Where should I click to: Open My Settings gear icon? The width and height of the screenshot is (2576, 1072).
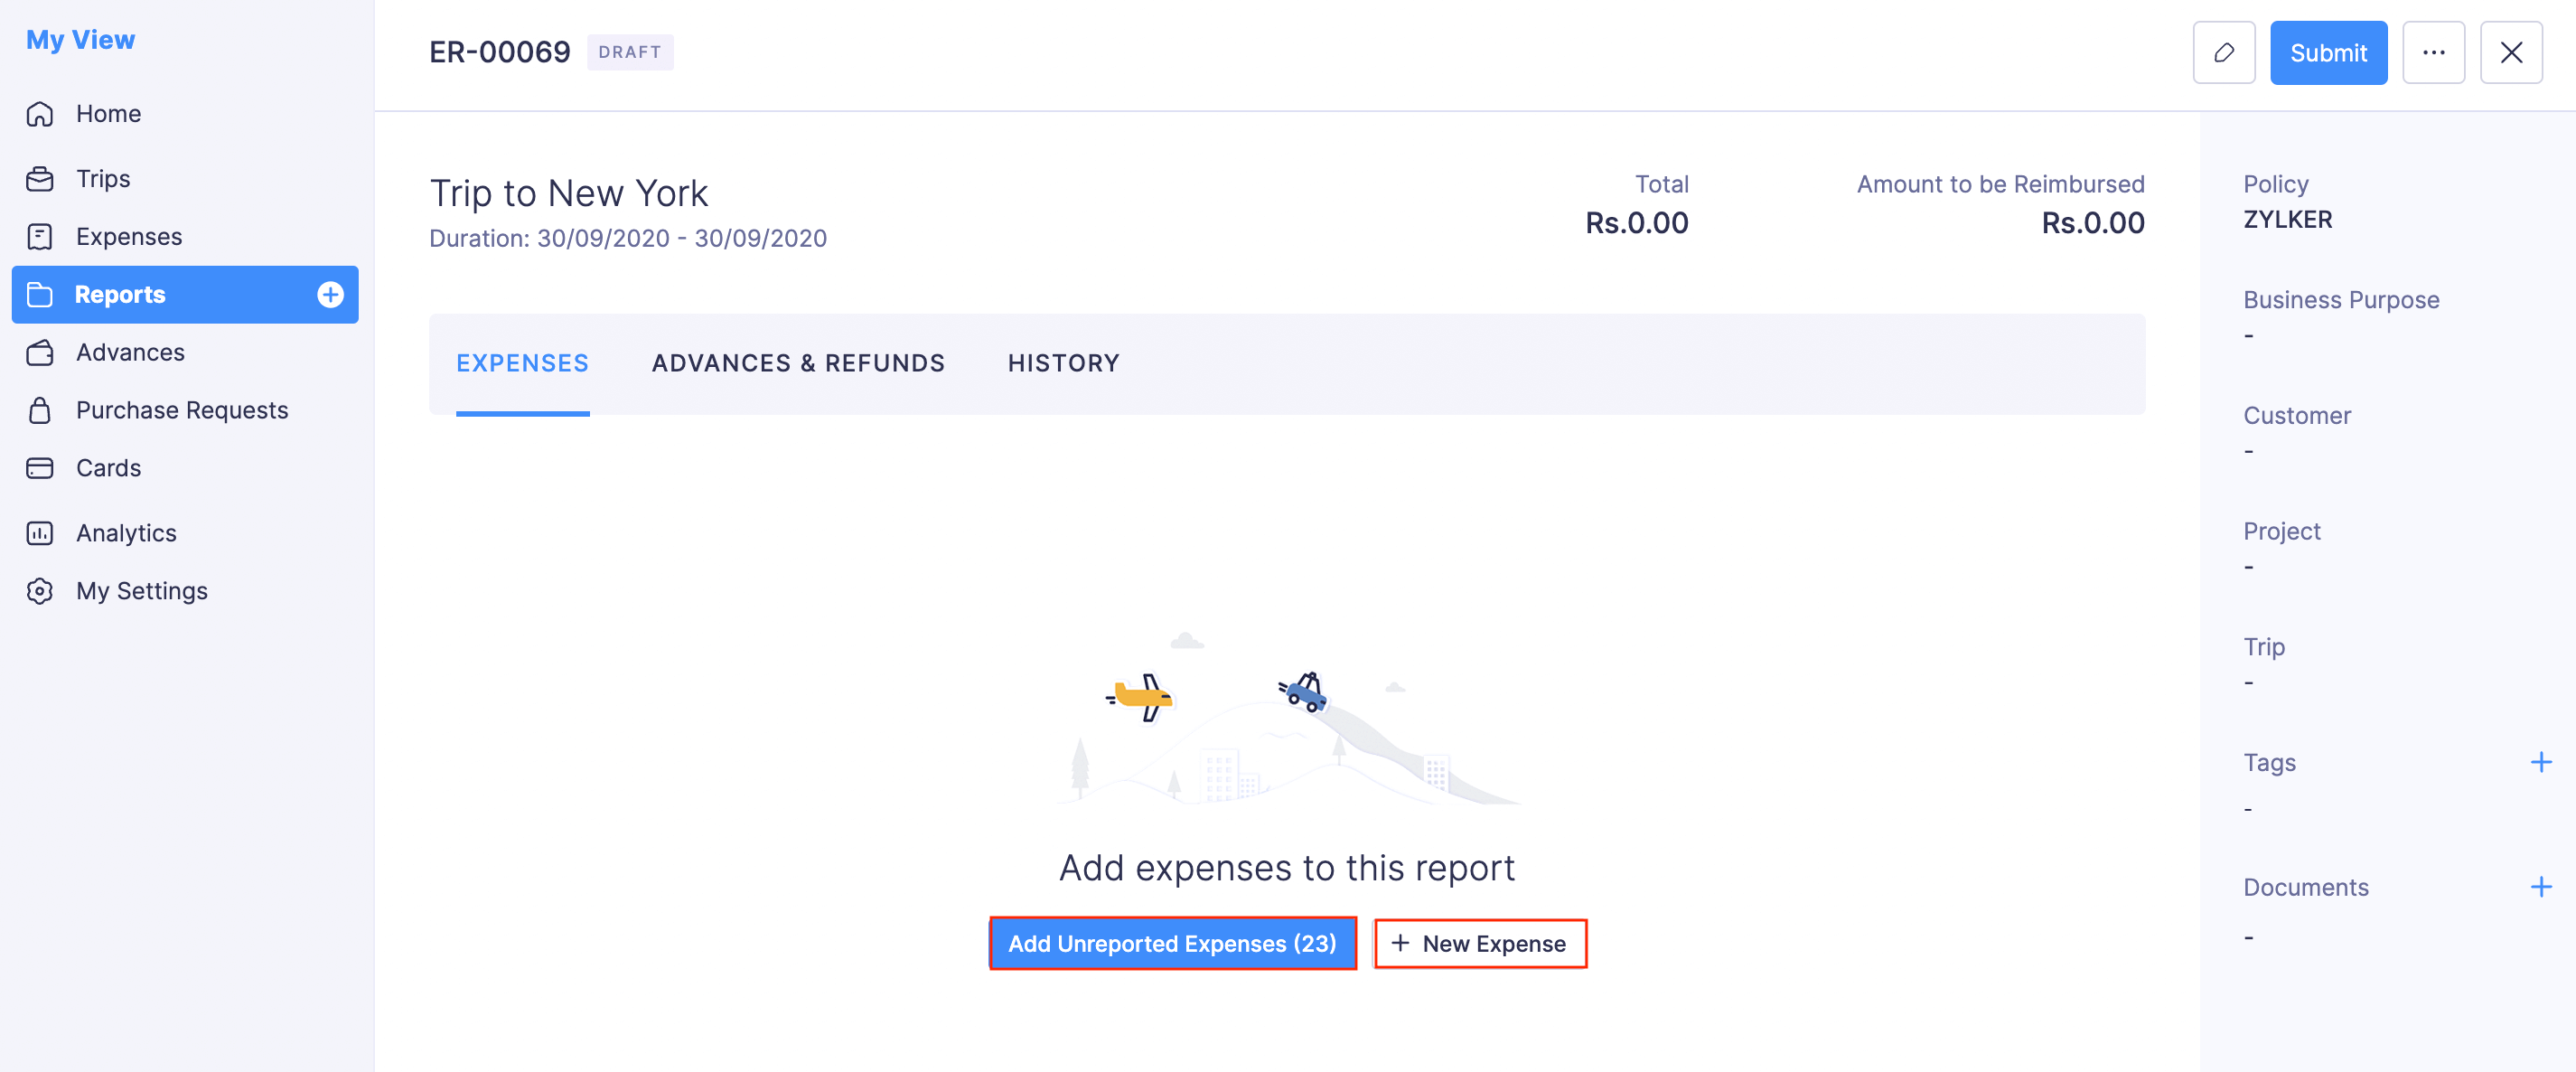pyautogui.click(x=40, y=591)
